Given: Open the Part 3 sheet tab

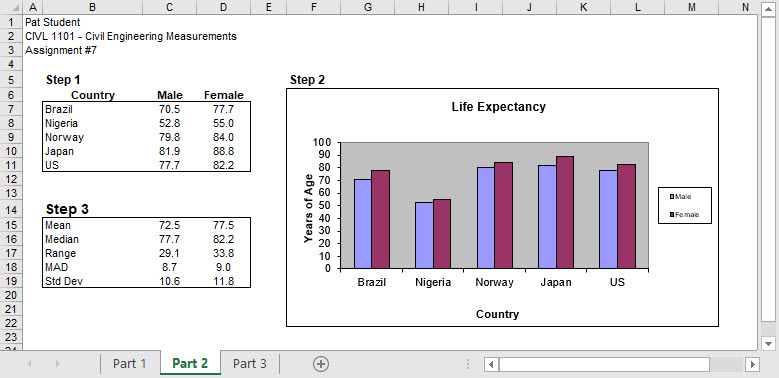Looking at the screenshot, I should 249,364.
